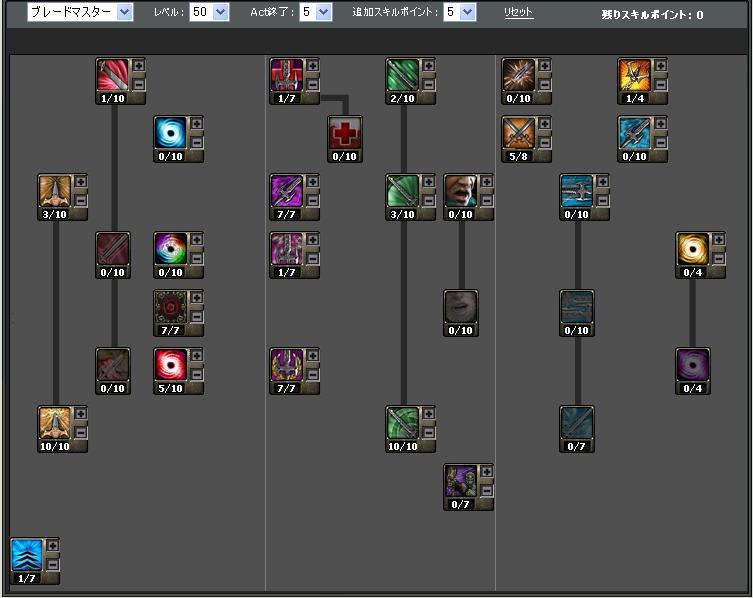Screen dimensions: 753x598
Task: Add a point to blue chevrons 1/7 skill
Action: [53, 545]
